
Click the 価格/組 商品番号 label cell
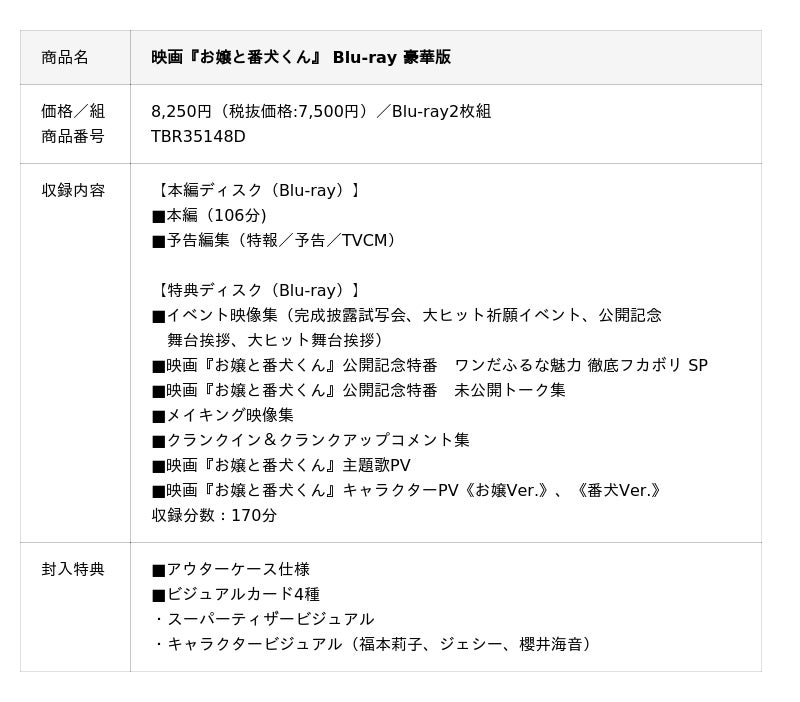coord(73,123)
